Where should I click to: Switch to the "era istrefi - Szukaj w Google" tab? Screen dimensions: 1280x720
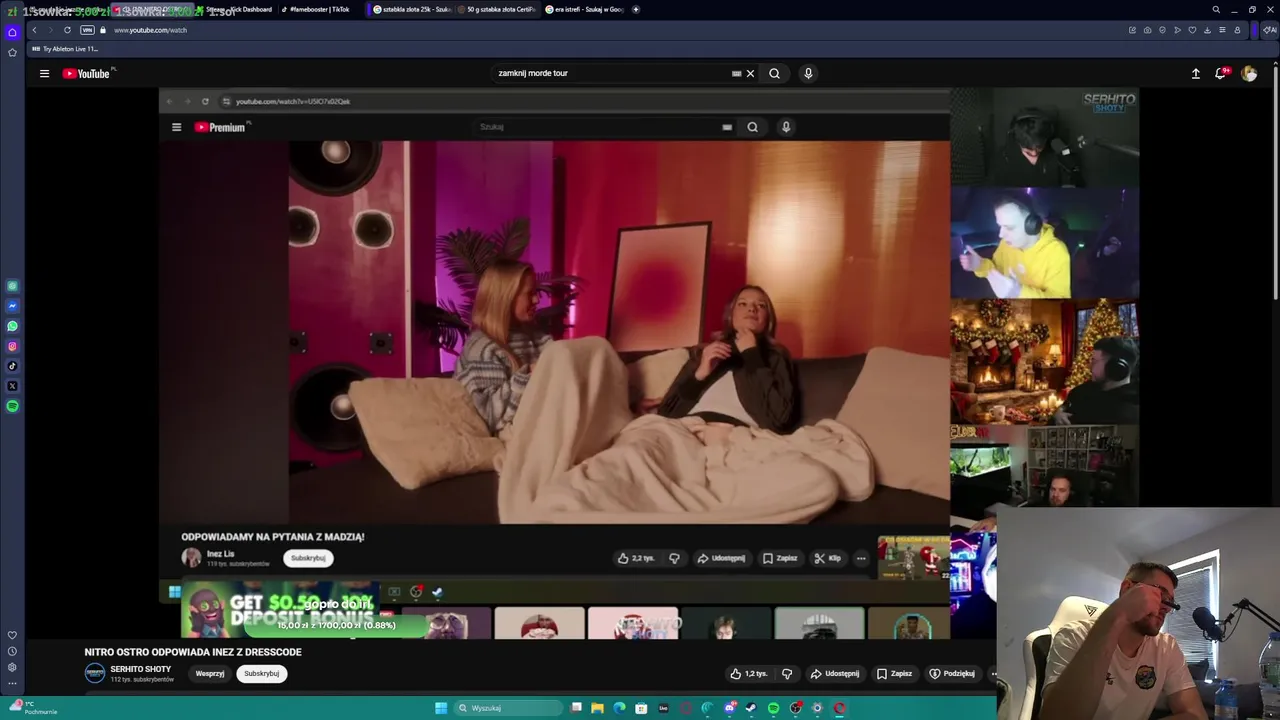pos(585,9)
